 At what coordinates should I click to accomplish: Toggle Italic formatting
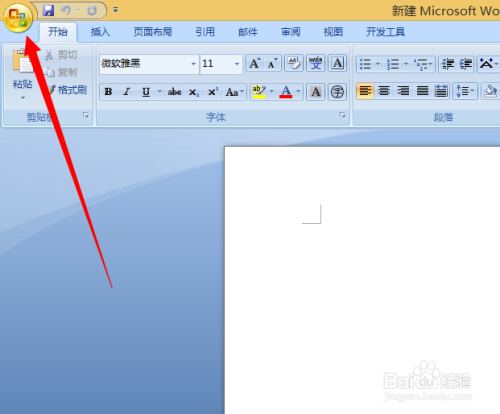point(127,92)
